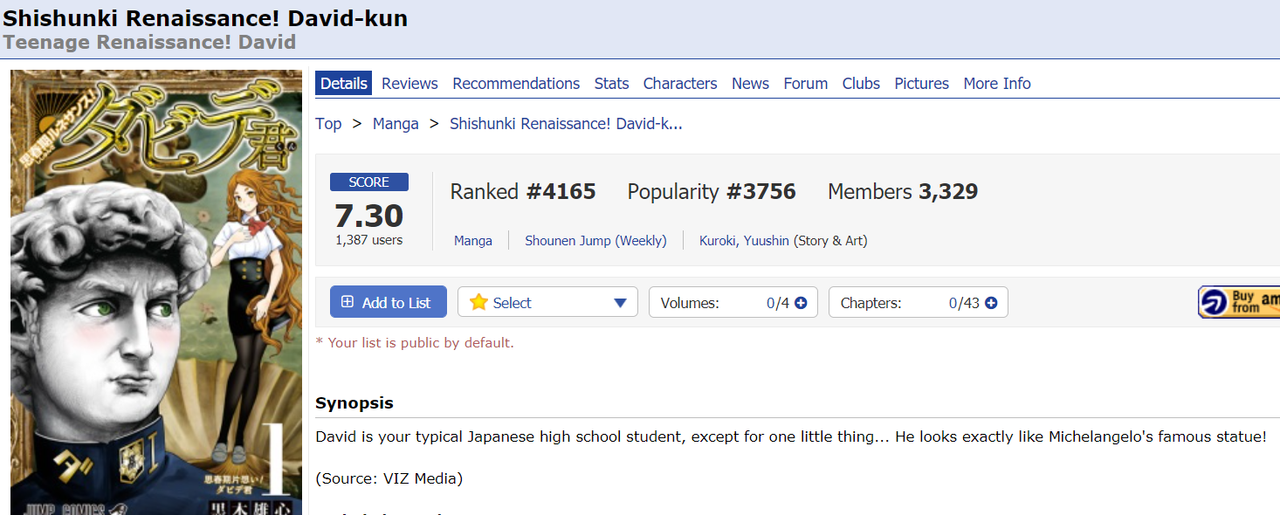Image resolution: width=1280 pixels, height=515 pixels.
Task: Open the Stats tab
Action: pyautogui.click(x=611, y=83)
